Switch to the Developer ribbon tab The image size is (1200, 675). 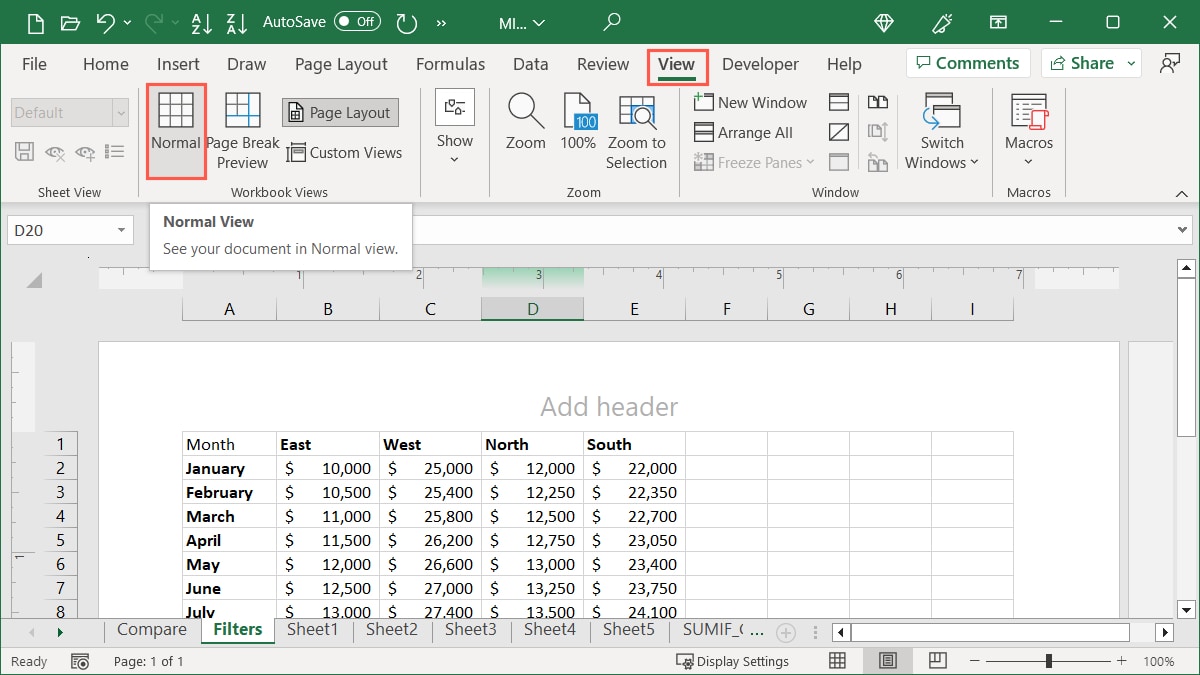tap(760, 63)
